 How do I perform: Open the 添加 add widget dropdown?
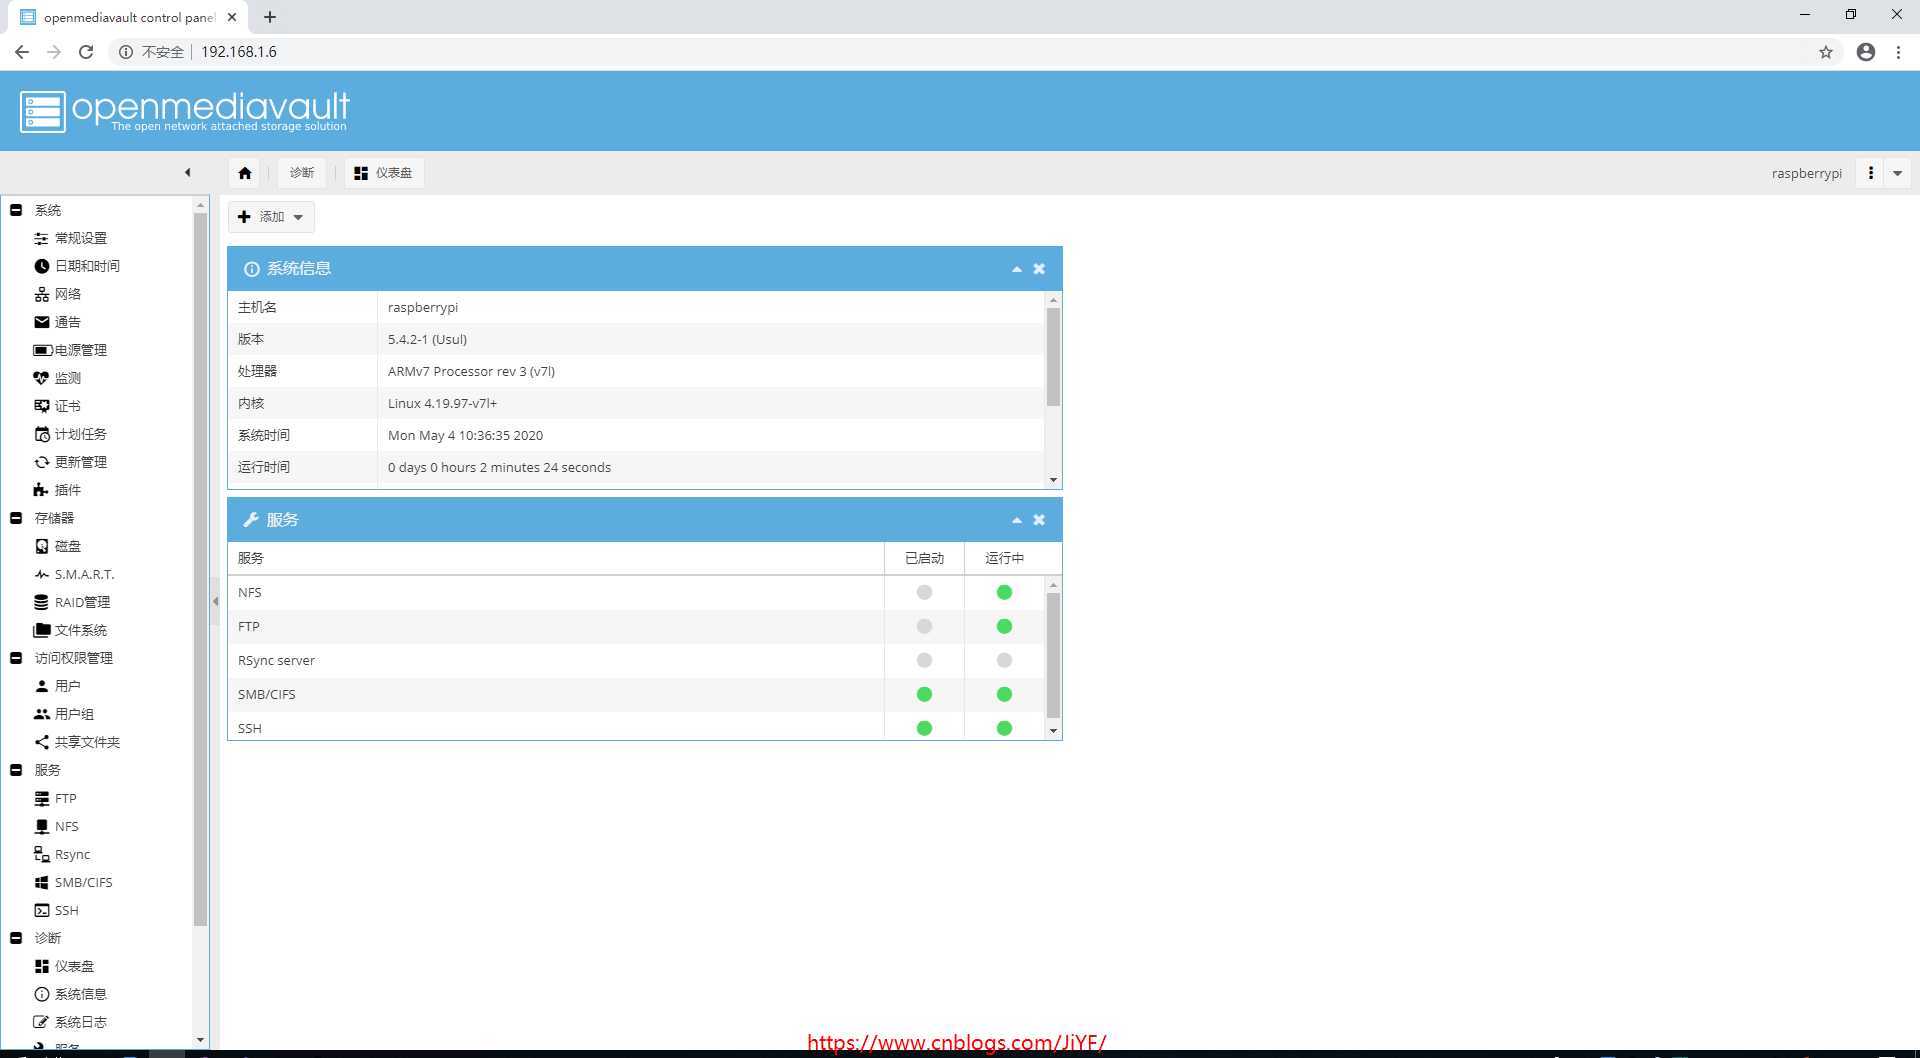271,217
